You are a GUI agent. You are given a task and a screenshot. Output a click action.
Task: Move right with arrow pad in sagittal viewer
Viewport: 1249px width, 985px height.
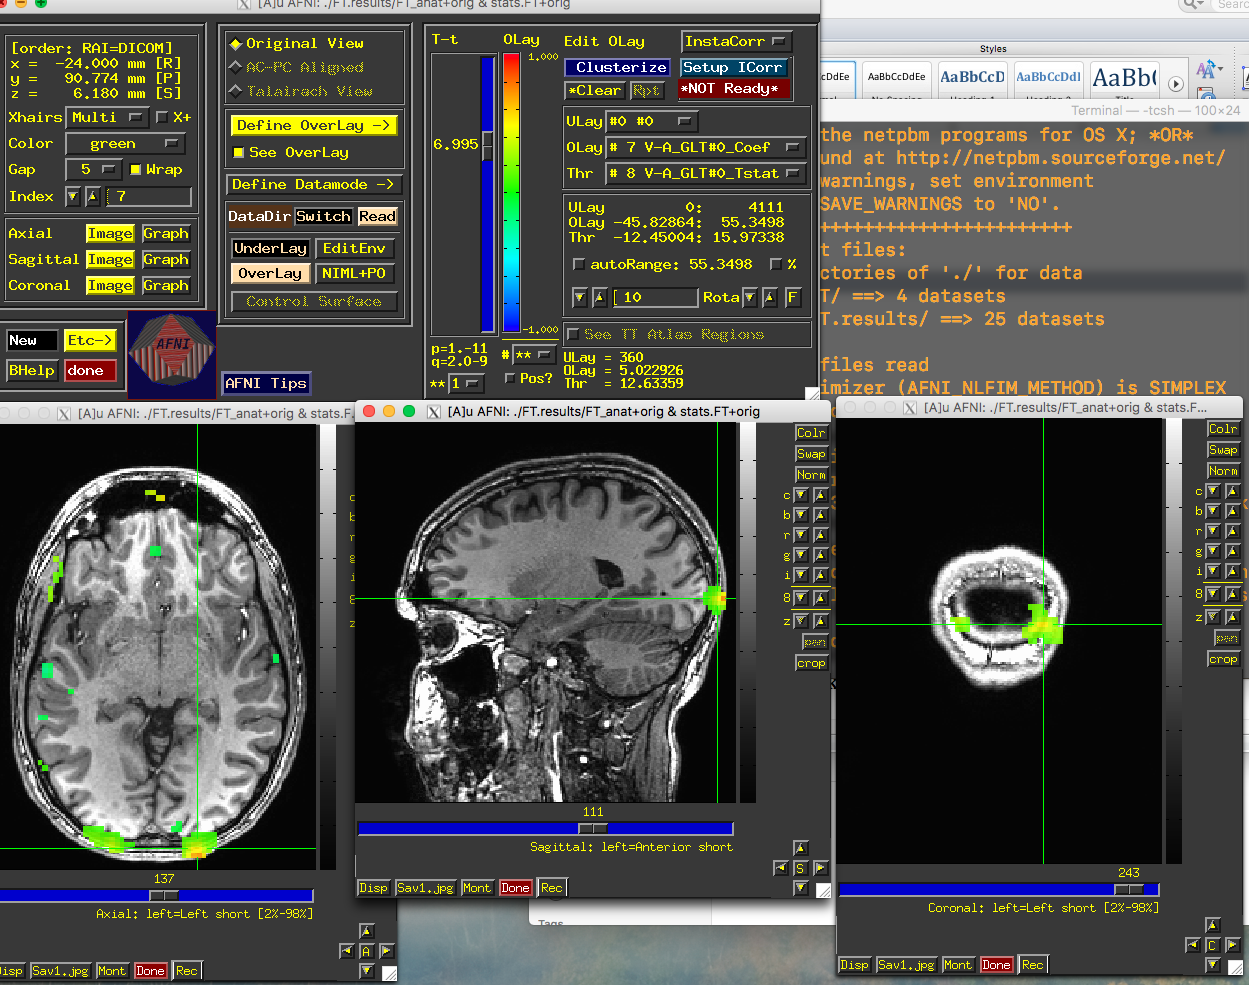pyautogui.click(x=820, y=868)
